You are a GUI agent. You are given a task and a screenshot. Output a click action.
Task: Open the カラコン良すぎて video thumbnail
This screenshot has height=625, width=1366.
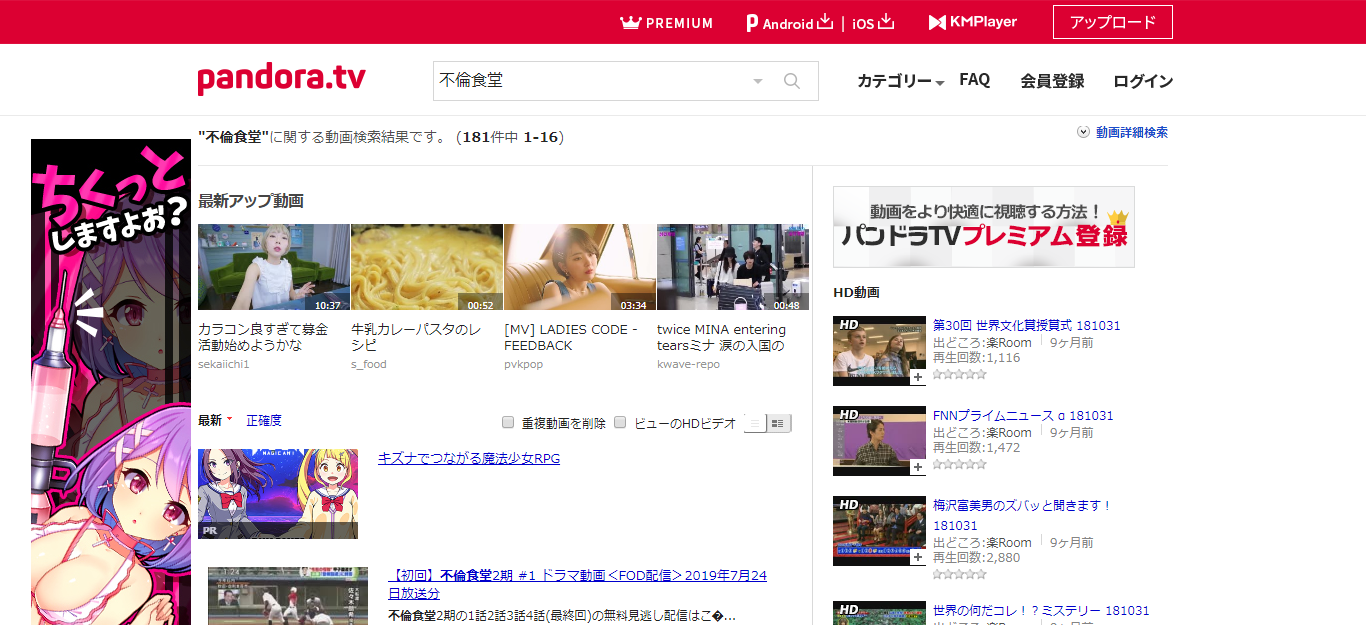click(x=274, y=267)
